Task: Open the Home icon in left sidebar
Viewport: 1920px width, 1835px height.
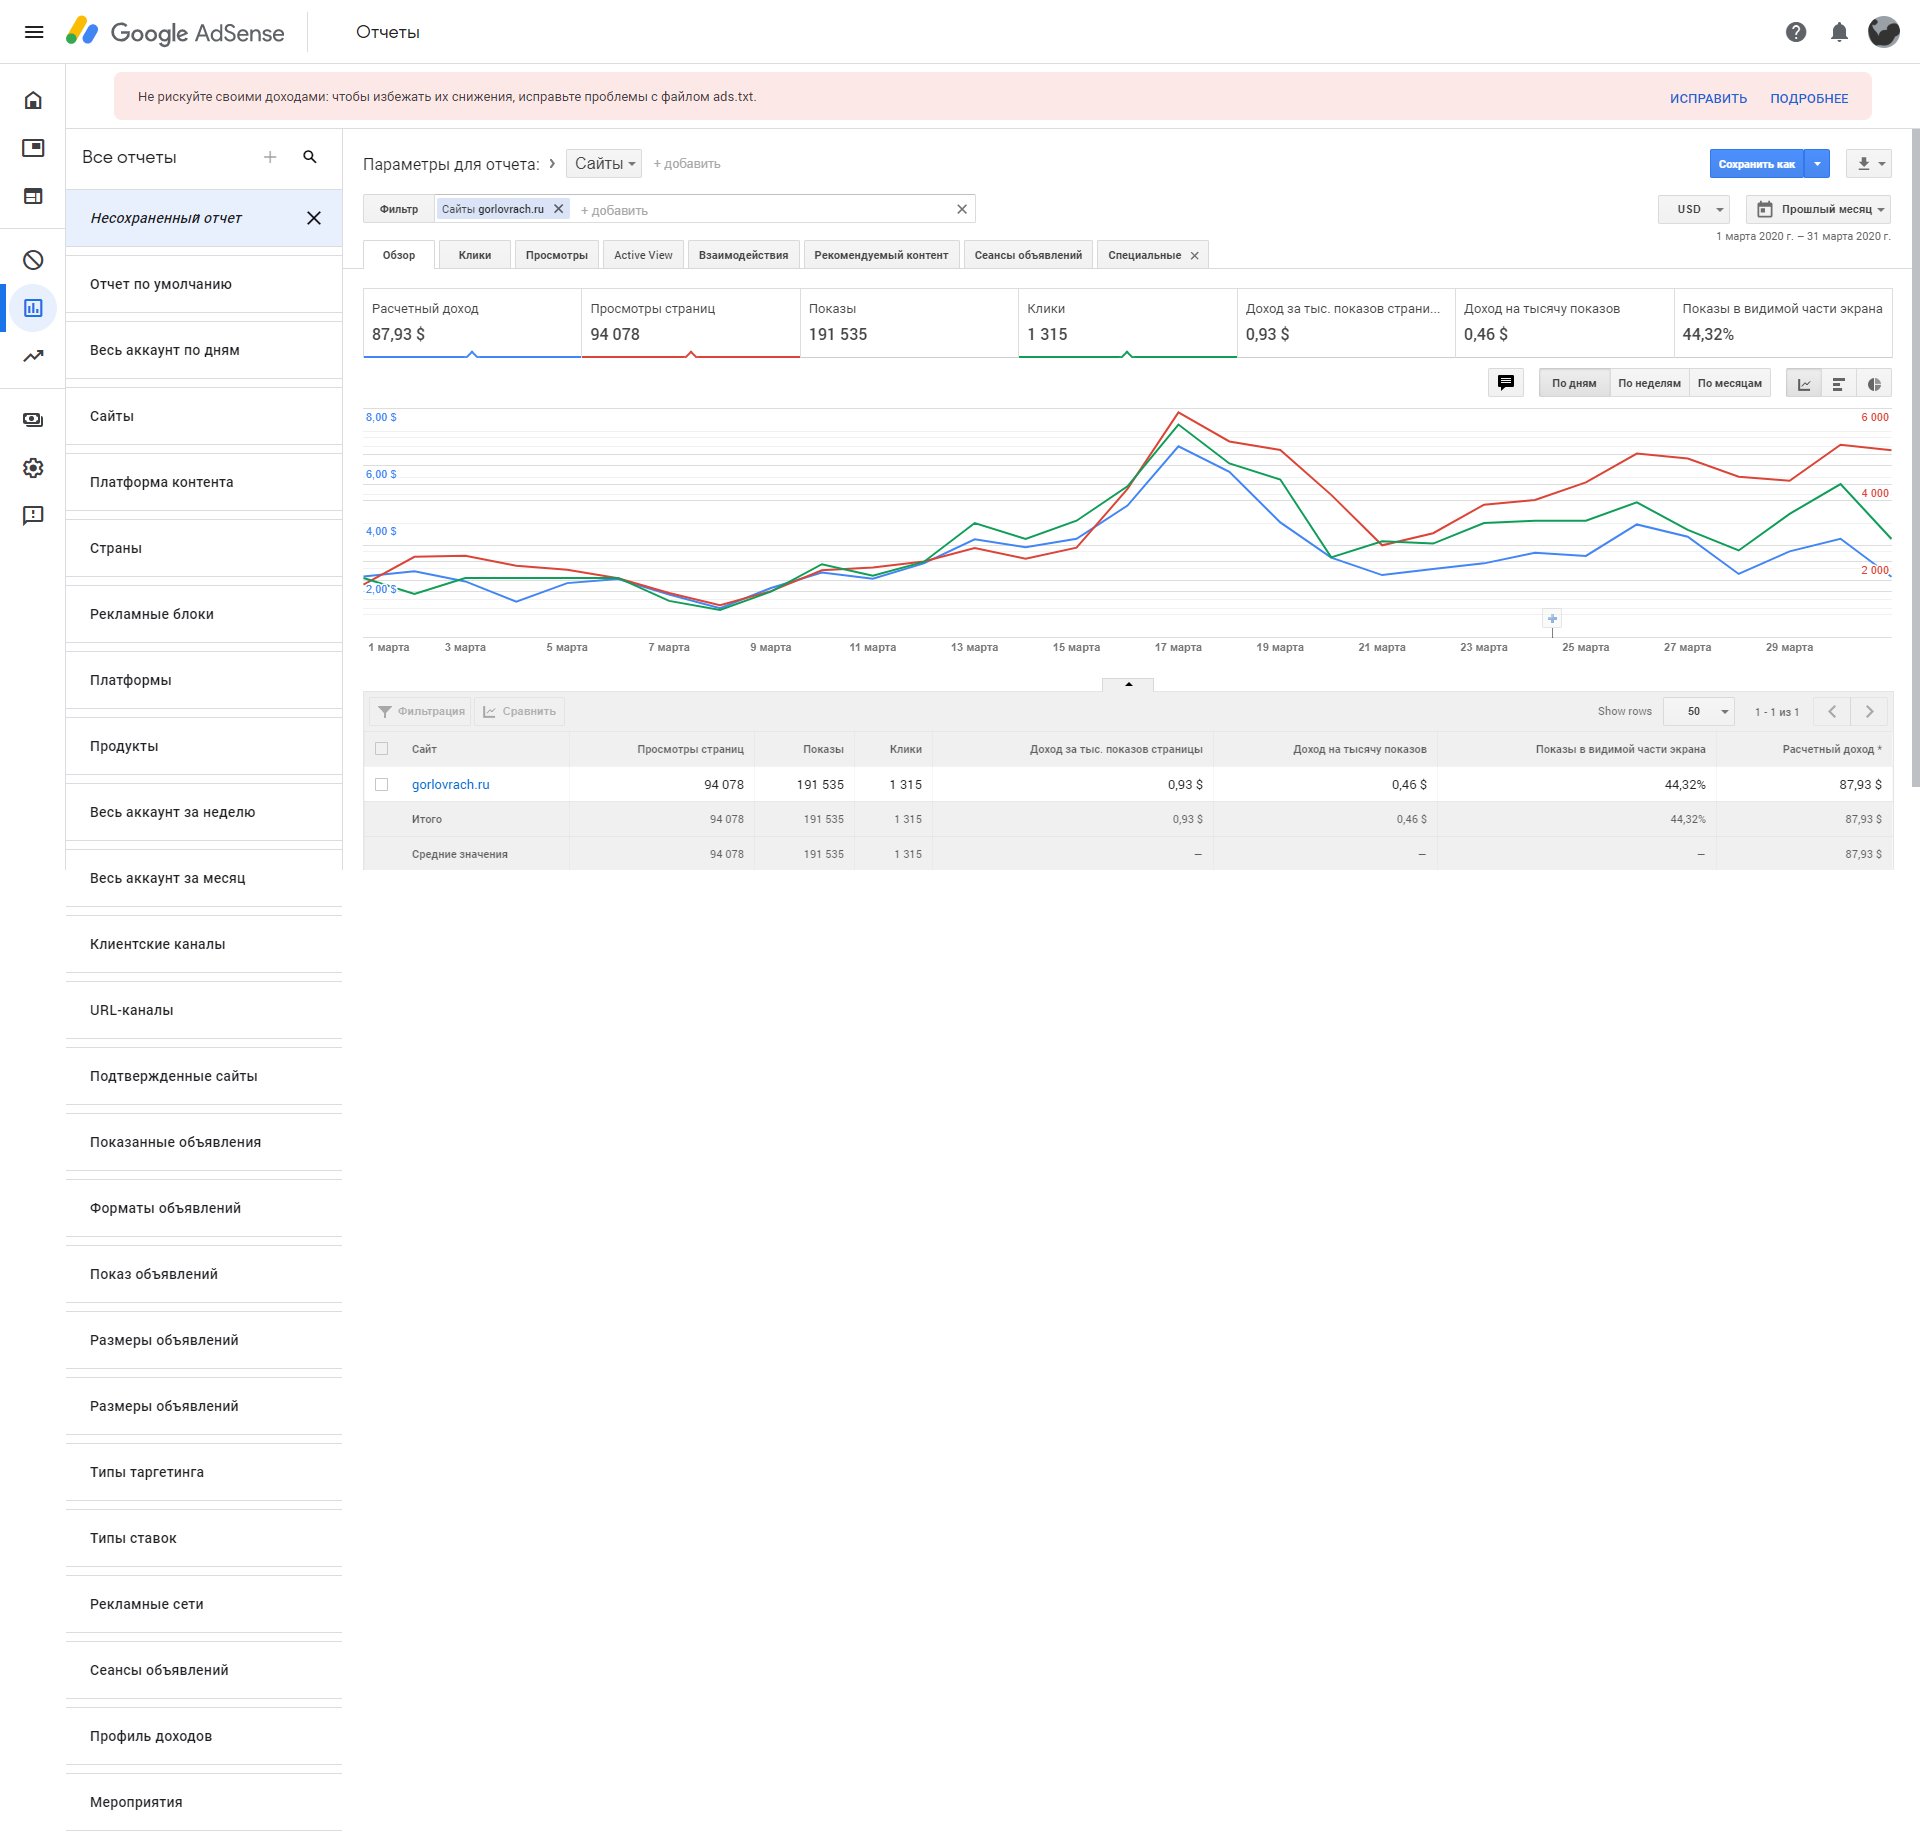Action: click(33, 100)
